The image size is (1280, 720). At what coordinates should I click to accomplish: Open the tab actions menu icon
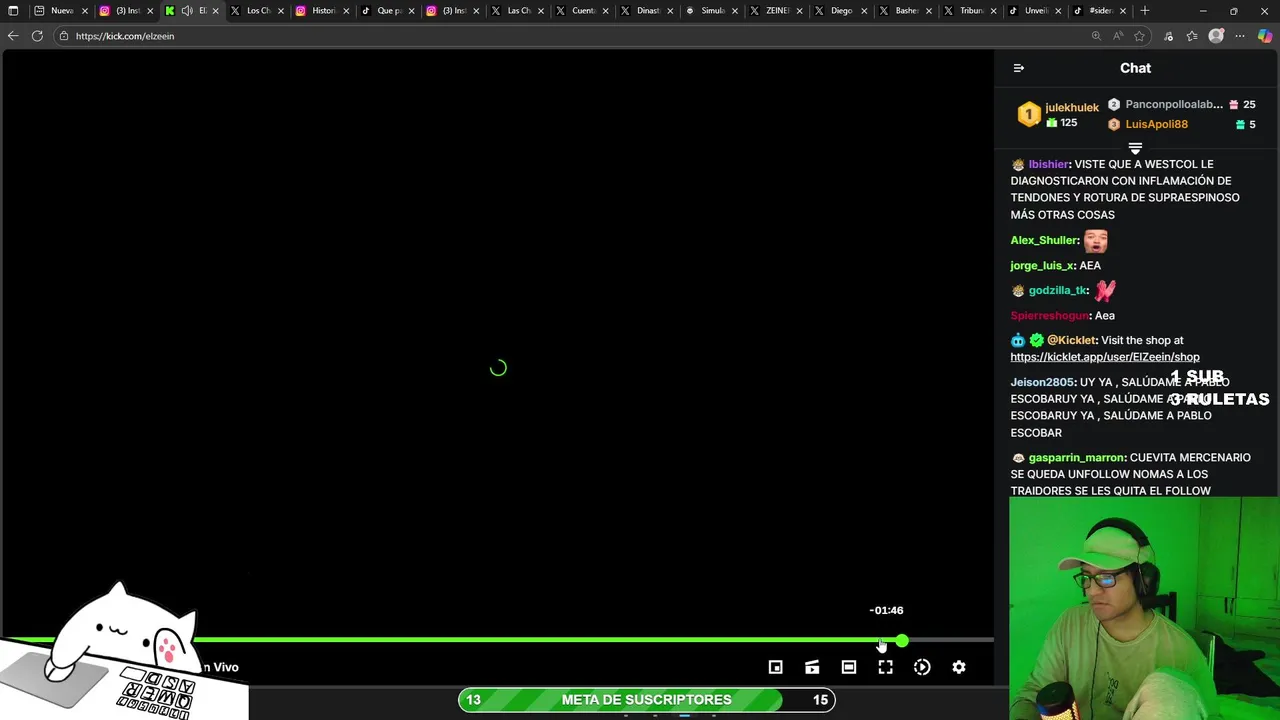[x=13, y=11]
